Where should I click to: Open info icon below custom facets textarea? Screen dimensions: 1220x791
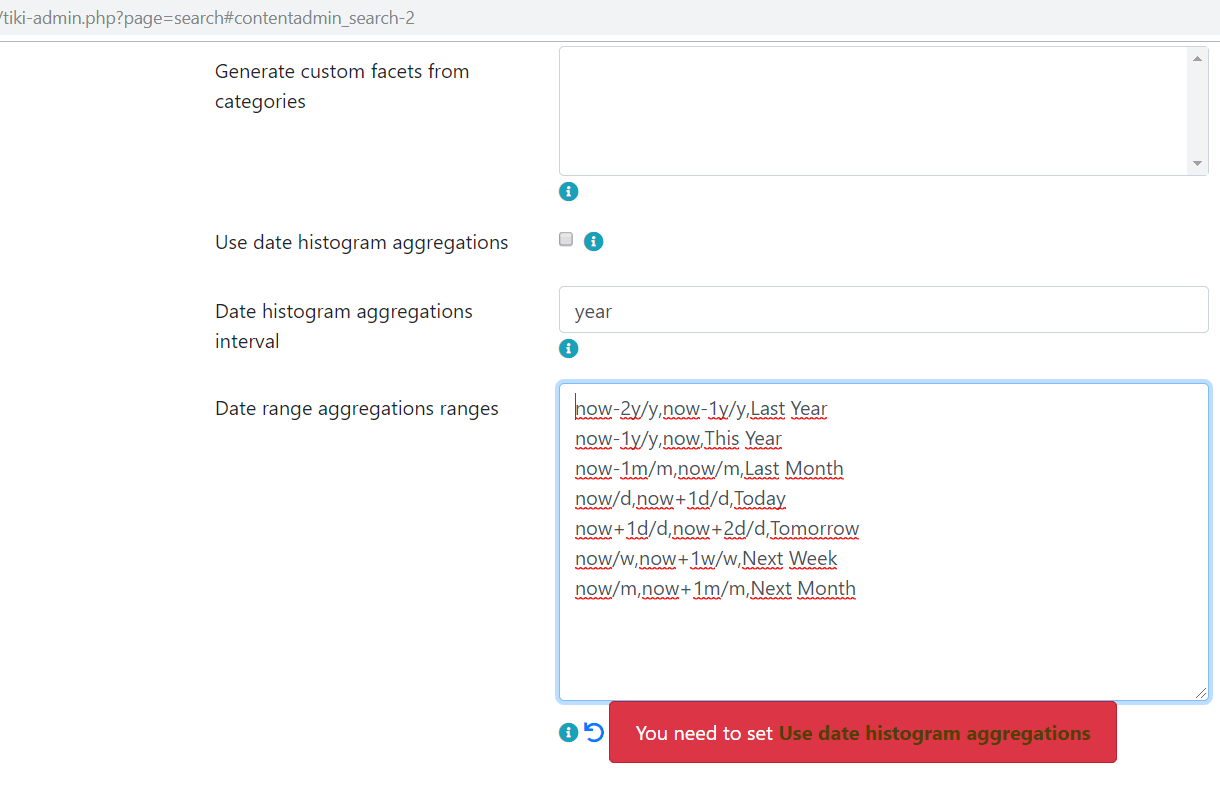click(x=568, y=191)
